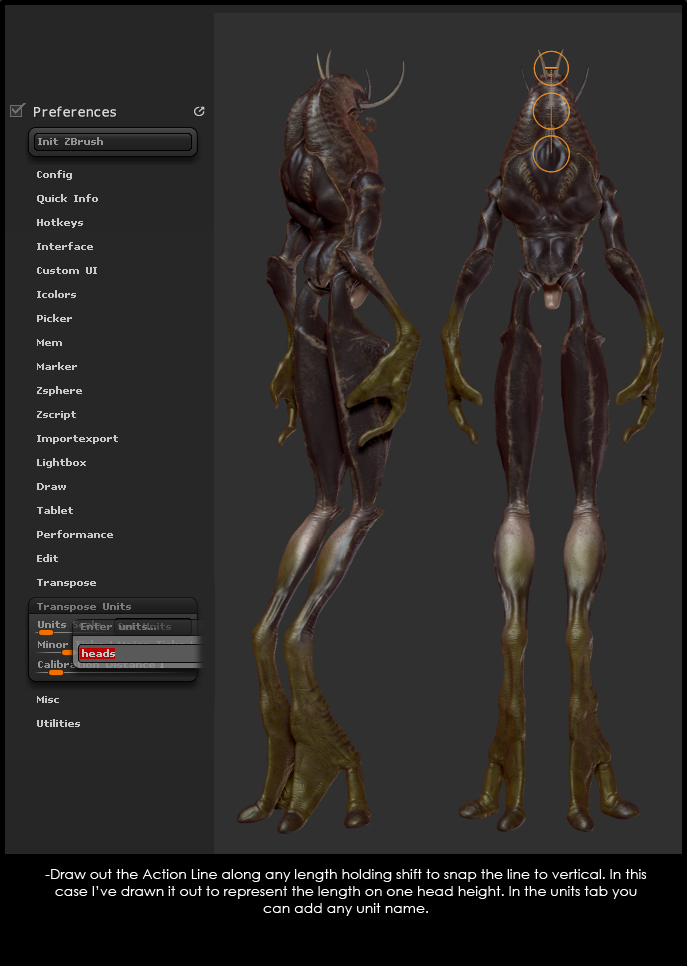The image size is (687, 966).
Task: Click the Init ZBrush button
Action: [113, 142]
